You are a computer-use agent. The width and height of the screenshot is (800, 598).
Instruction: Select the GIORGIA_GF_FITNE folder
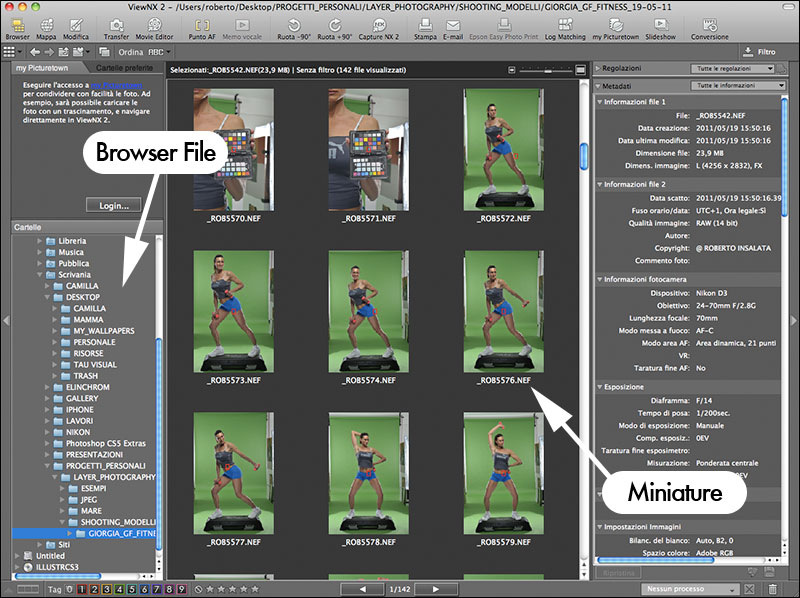[x=121, y=533]
